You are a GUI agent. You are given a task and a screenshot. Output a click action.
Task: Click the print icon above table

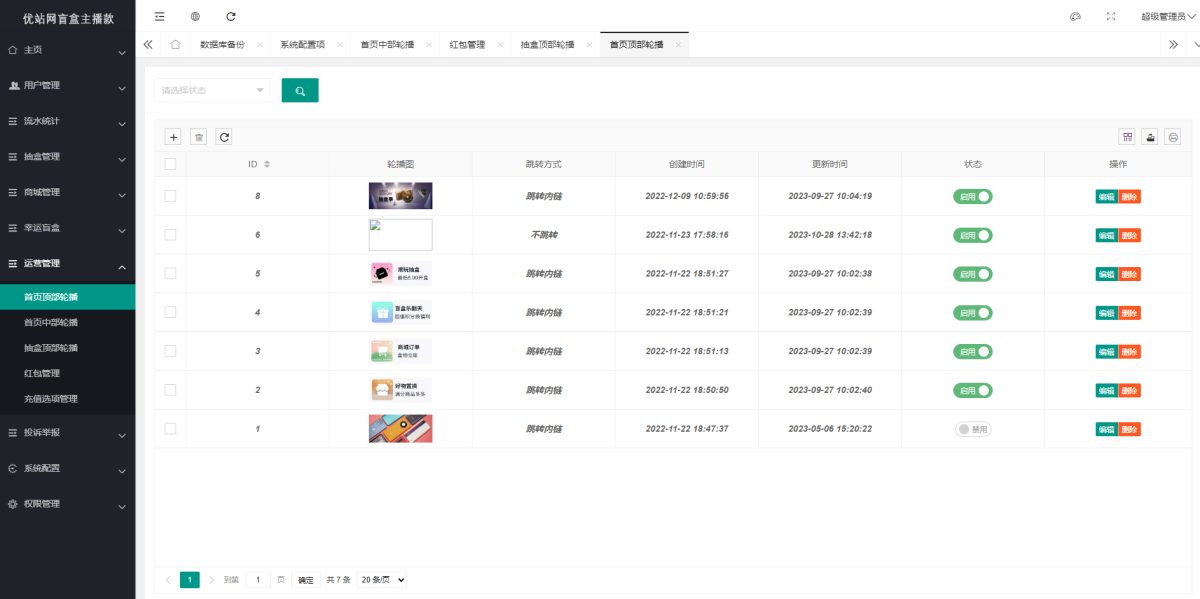click(1173, 137)
